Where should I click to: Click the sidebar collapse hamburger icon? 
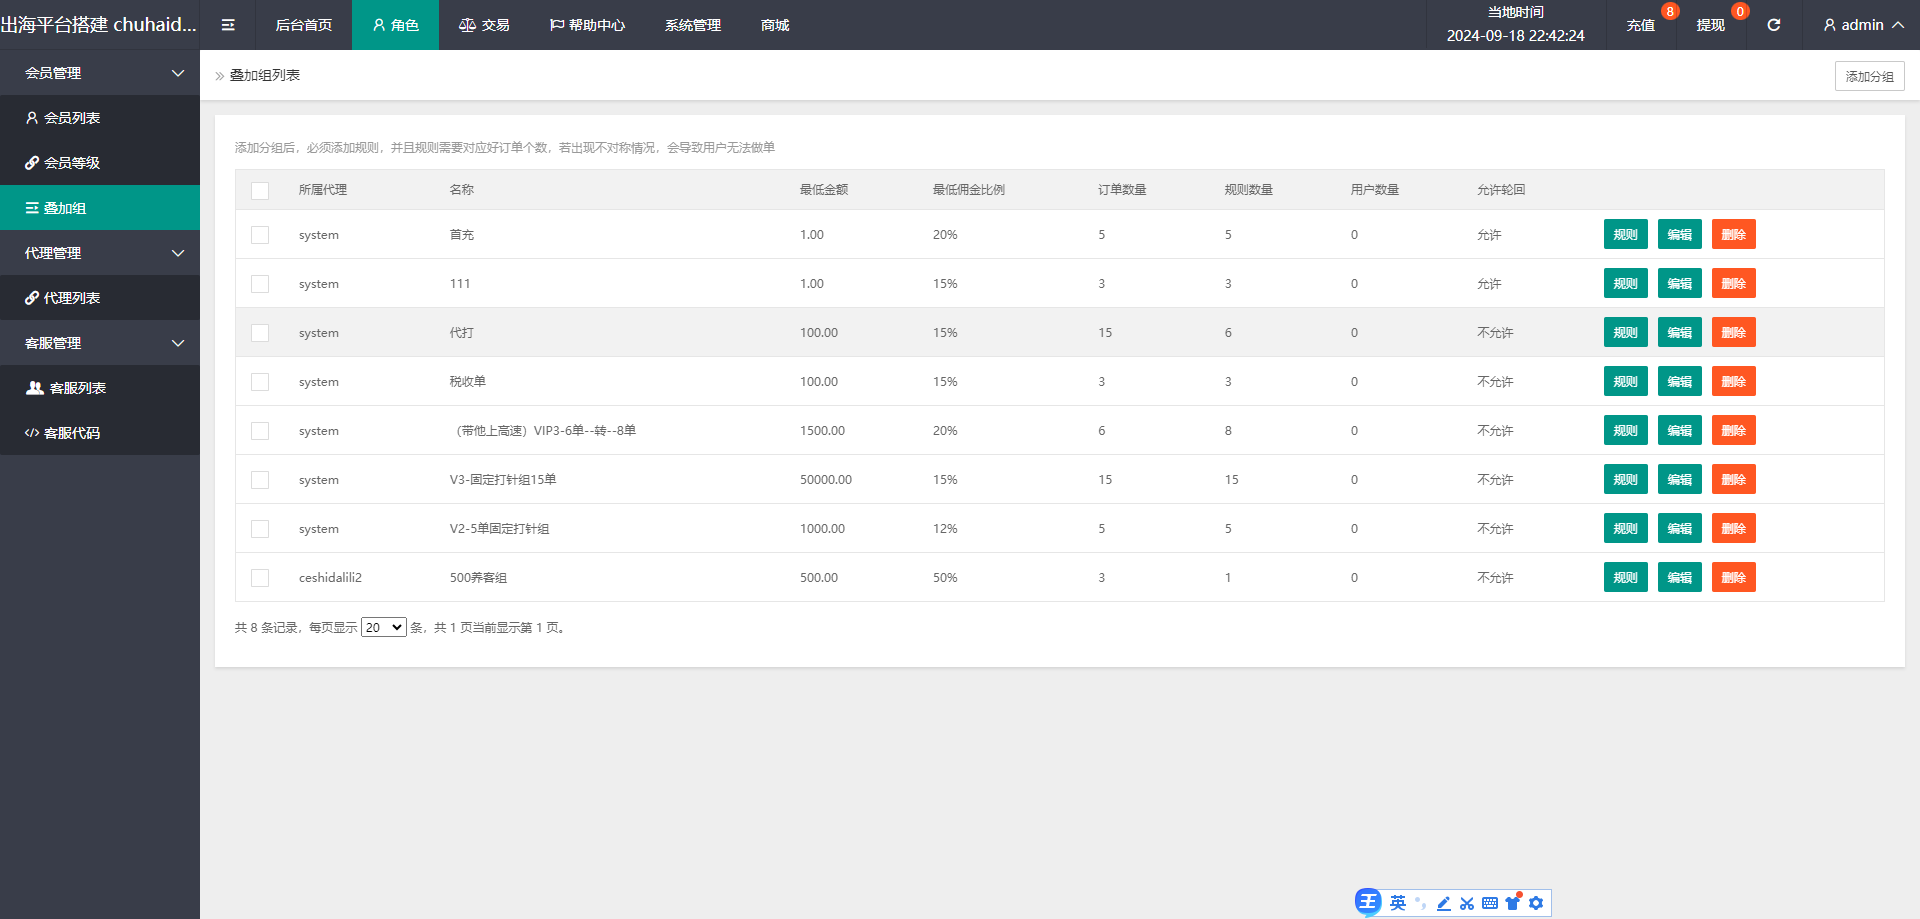coord(228,25)
